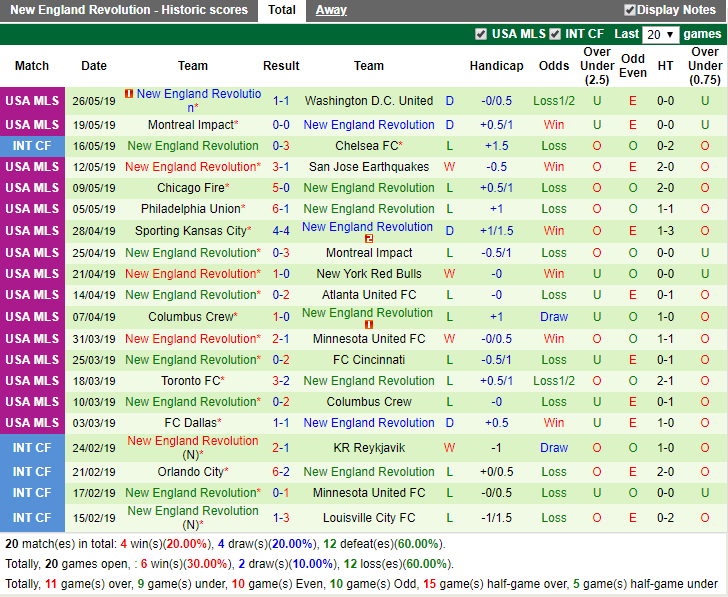
Task: Select USA MLS label in 26/05/19 row
Action: click(x=32, y=101)
